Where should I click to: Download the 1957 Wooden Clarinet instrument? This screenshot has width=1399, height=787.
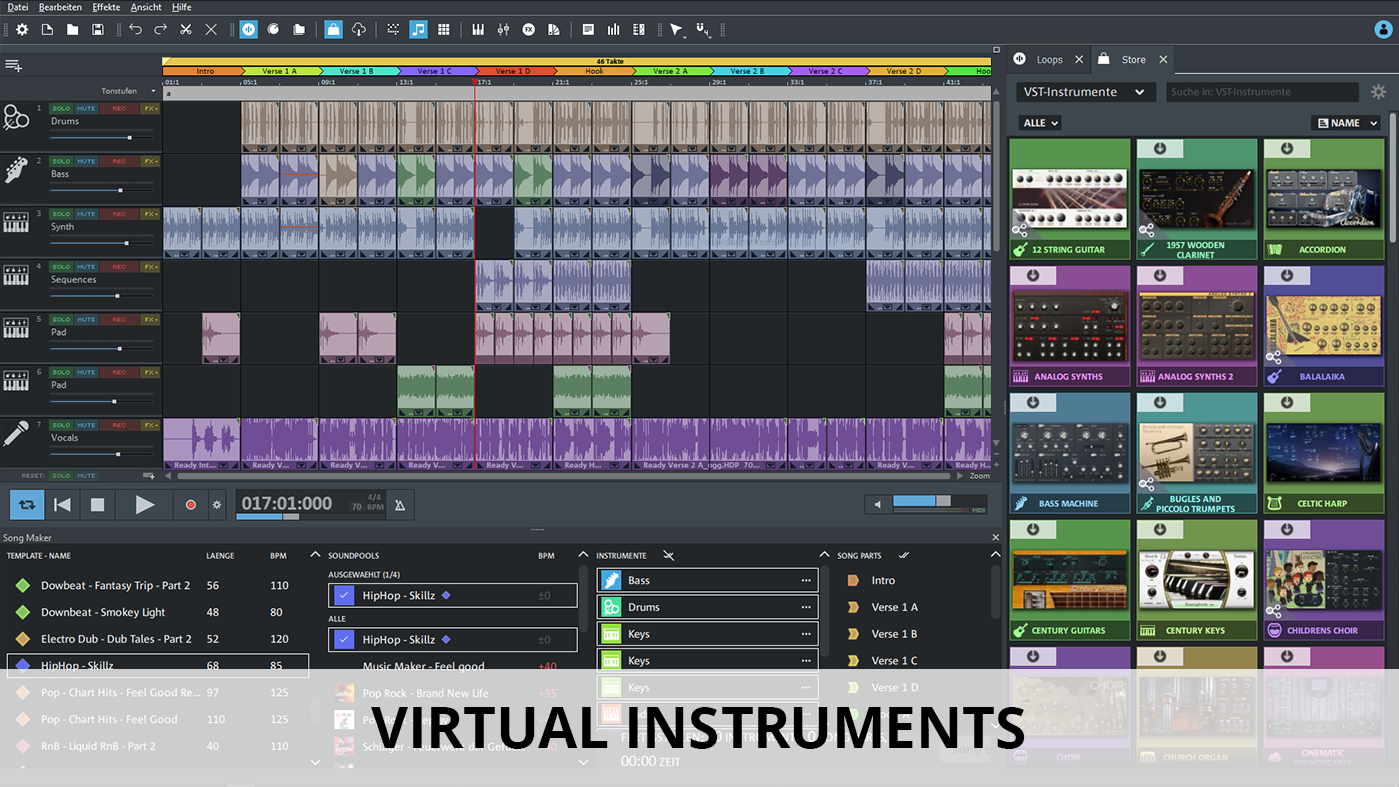coord(1160,149)
